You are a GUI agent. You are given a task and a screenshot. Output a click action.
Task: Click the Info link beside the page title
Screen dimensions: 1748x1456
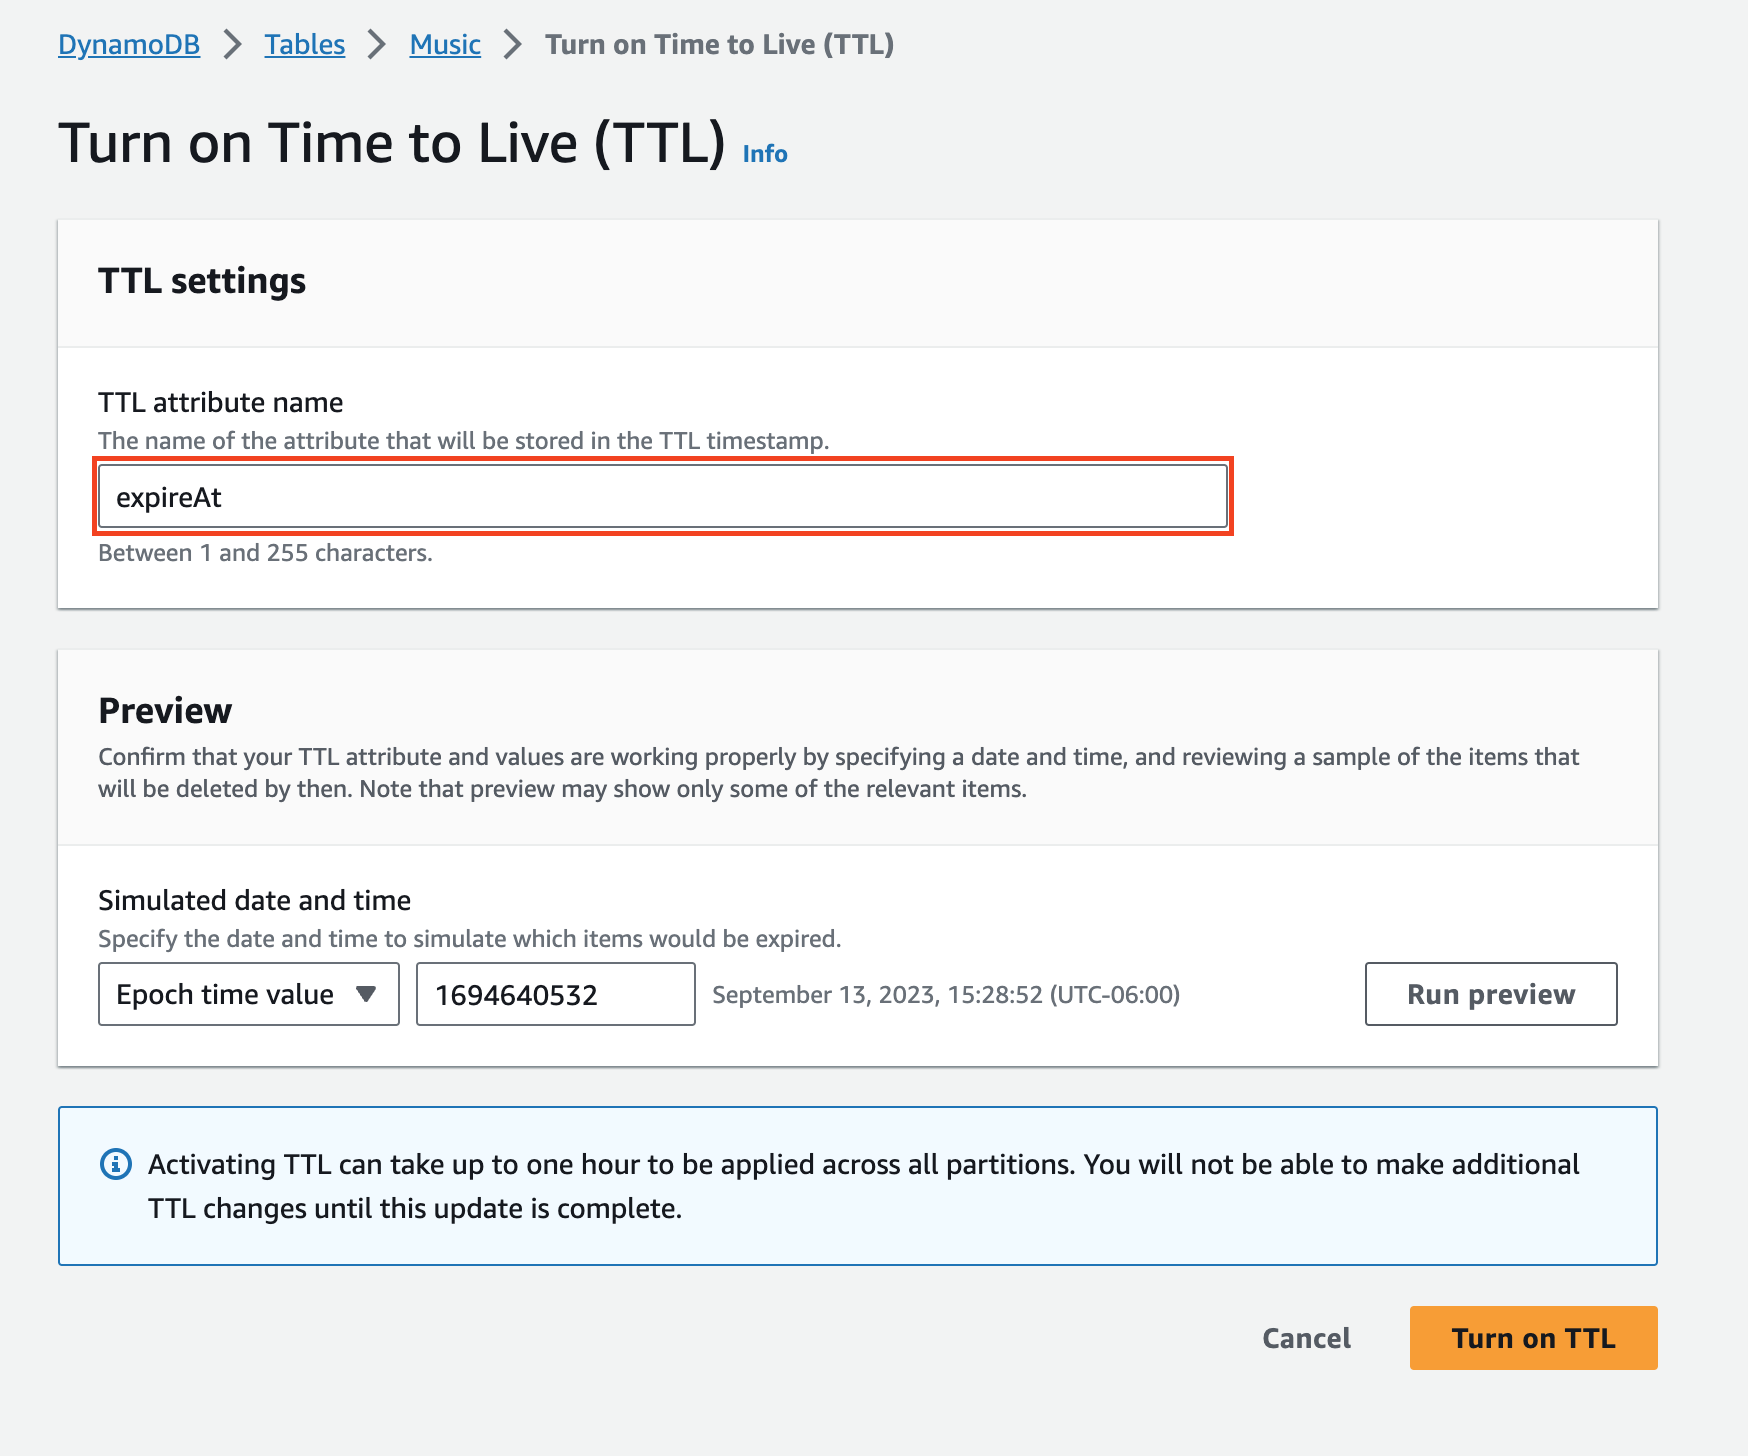click(764, 152)
